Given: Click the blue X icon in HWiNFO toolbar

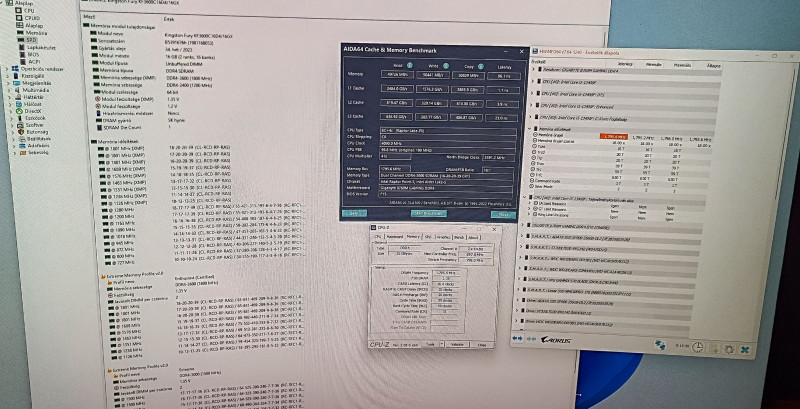Looking at the screenshot, I should click(x=745, y=350).
